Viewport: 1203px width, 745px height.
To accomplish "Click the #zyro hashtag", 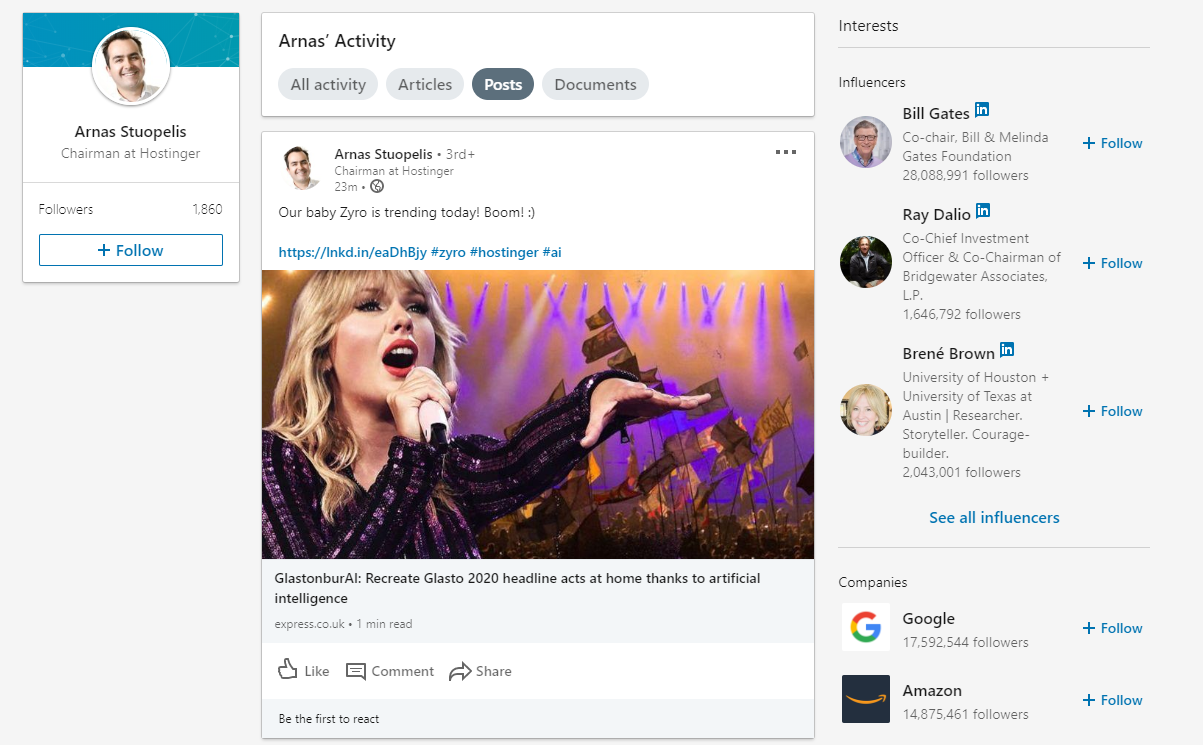I will [448, 252].
